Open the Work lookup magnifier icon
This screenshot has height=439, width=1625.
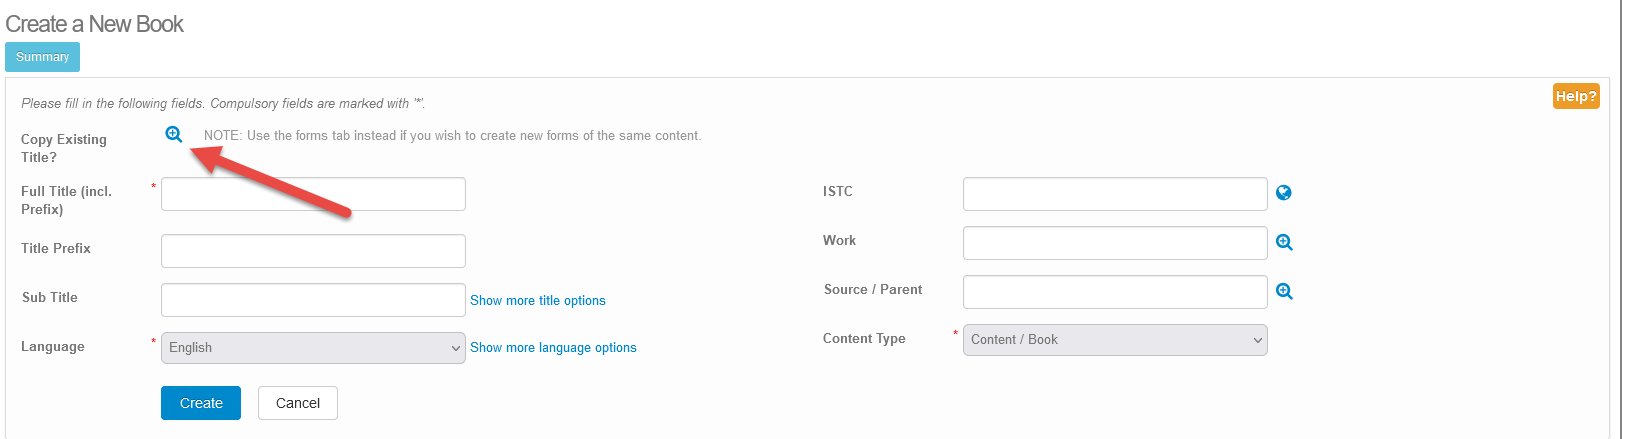click(1285, 242)
